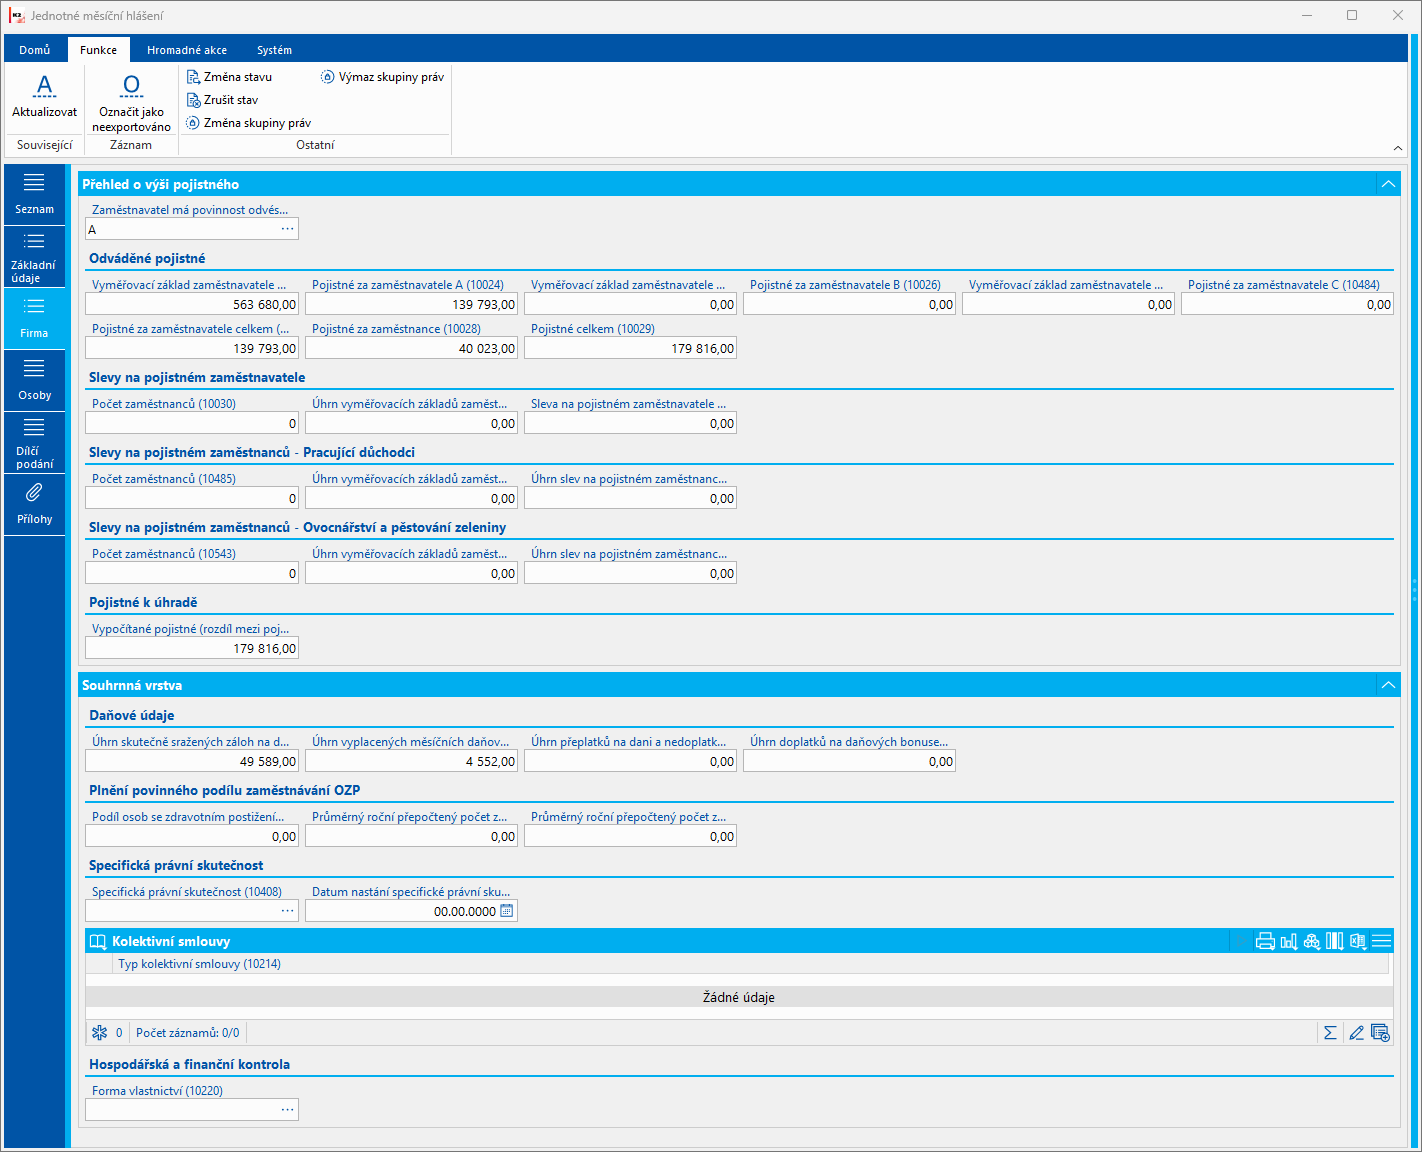Click the print icon in Kolektivní smlouvy

tap(1265, 941)
